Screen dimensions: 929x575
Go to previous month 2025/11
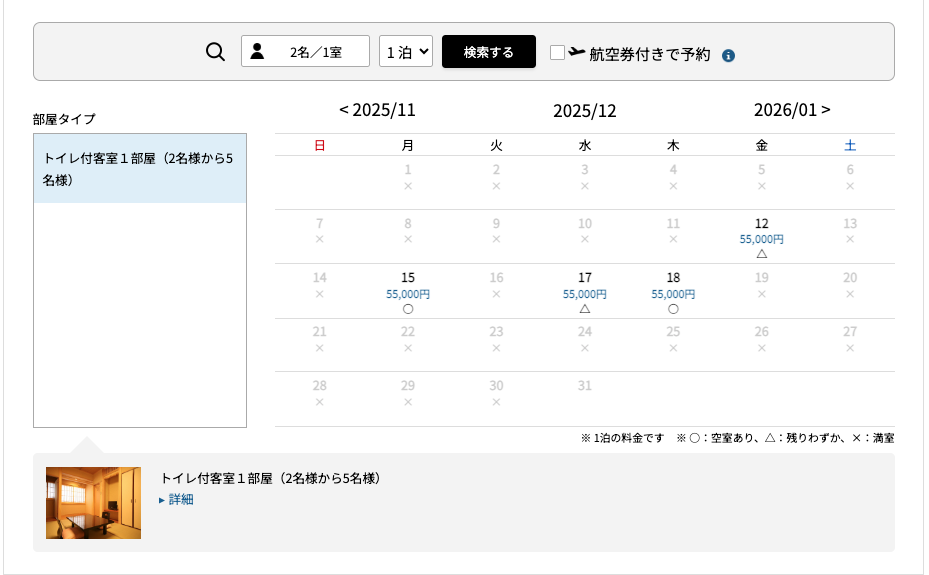pyautogui.click(x=377, y=110)
